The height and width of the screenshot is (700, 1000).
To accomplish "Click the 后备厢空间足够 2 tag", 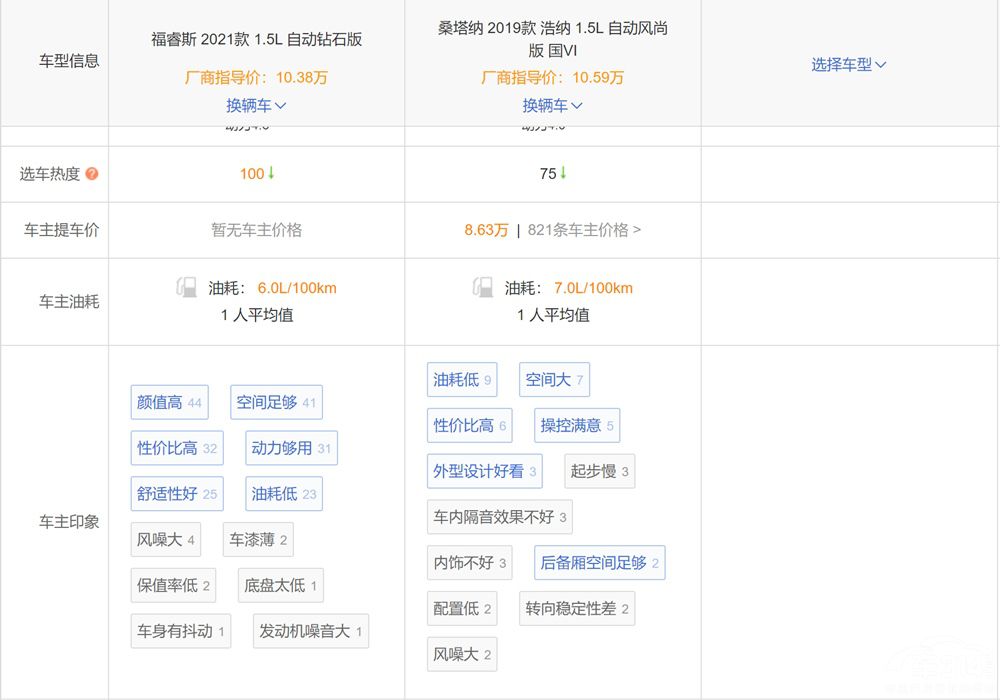I will point(599,563).
